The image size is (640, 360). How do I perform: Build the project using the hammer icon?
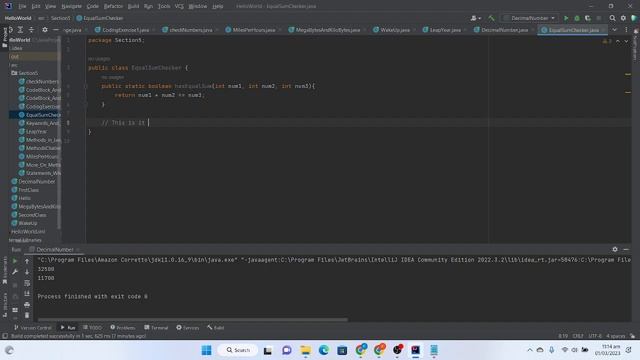491,18
